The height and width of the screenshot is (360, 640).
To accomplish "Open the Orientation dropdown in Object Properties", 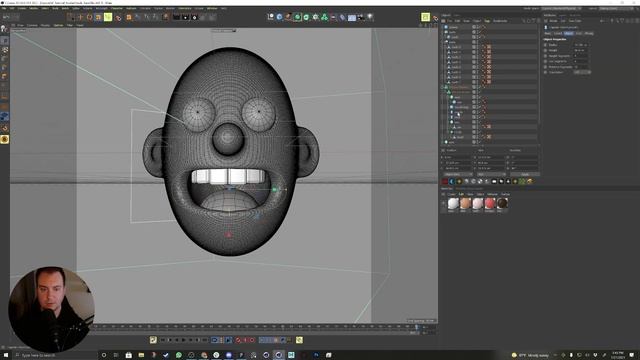I will point(582,72).
